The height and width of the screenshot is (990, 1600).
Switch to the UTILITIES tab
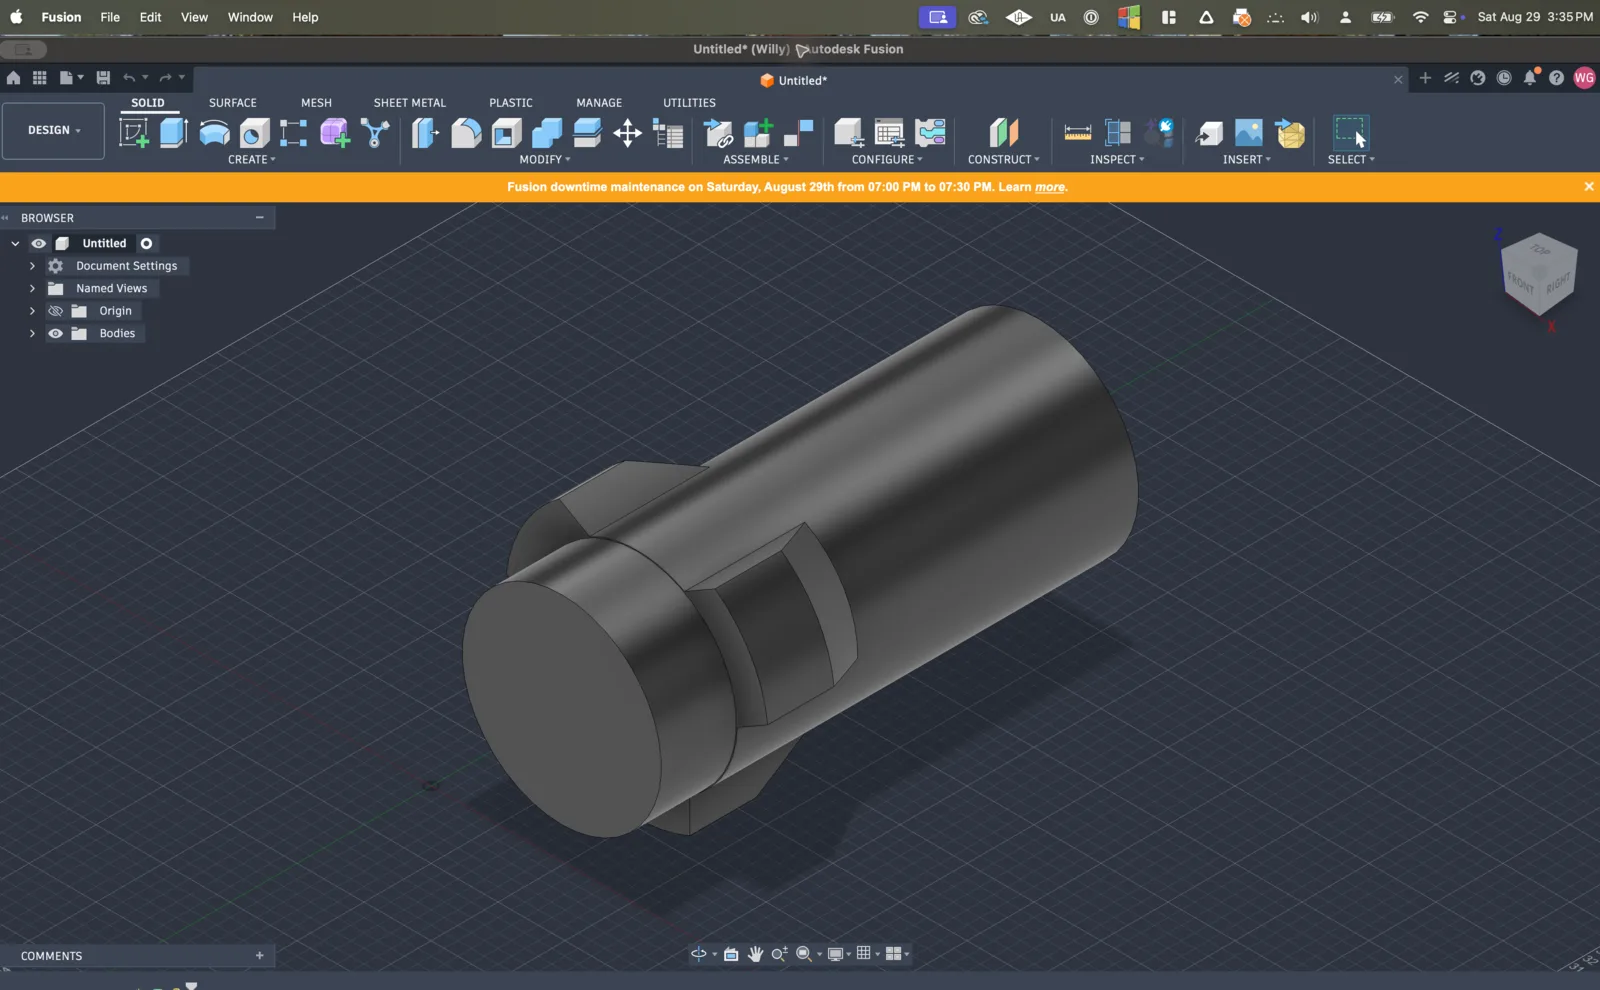coord(689,103)
